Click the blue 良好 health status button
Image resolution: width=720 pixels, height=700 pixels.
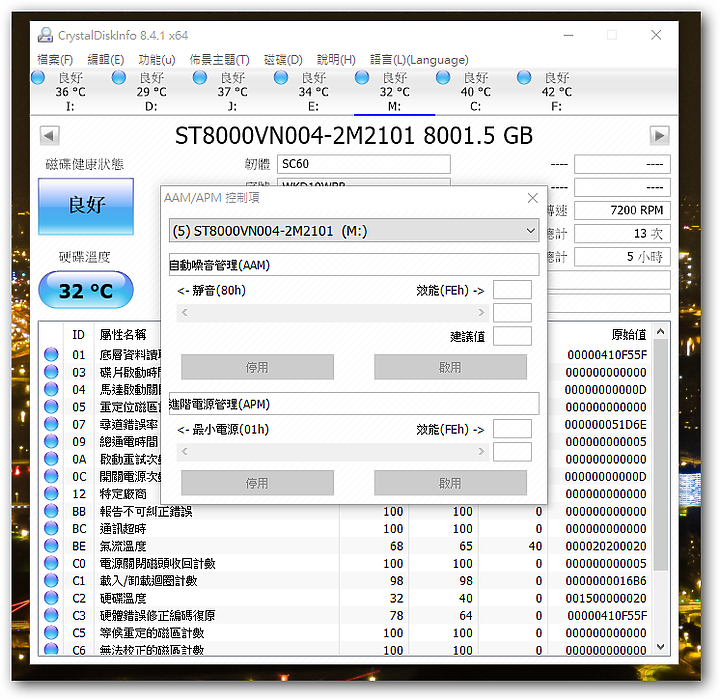coord(86,206)
